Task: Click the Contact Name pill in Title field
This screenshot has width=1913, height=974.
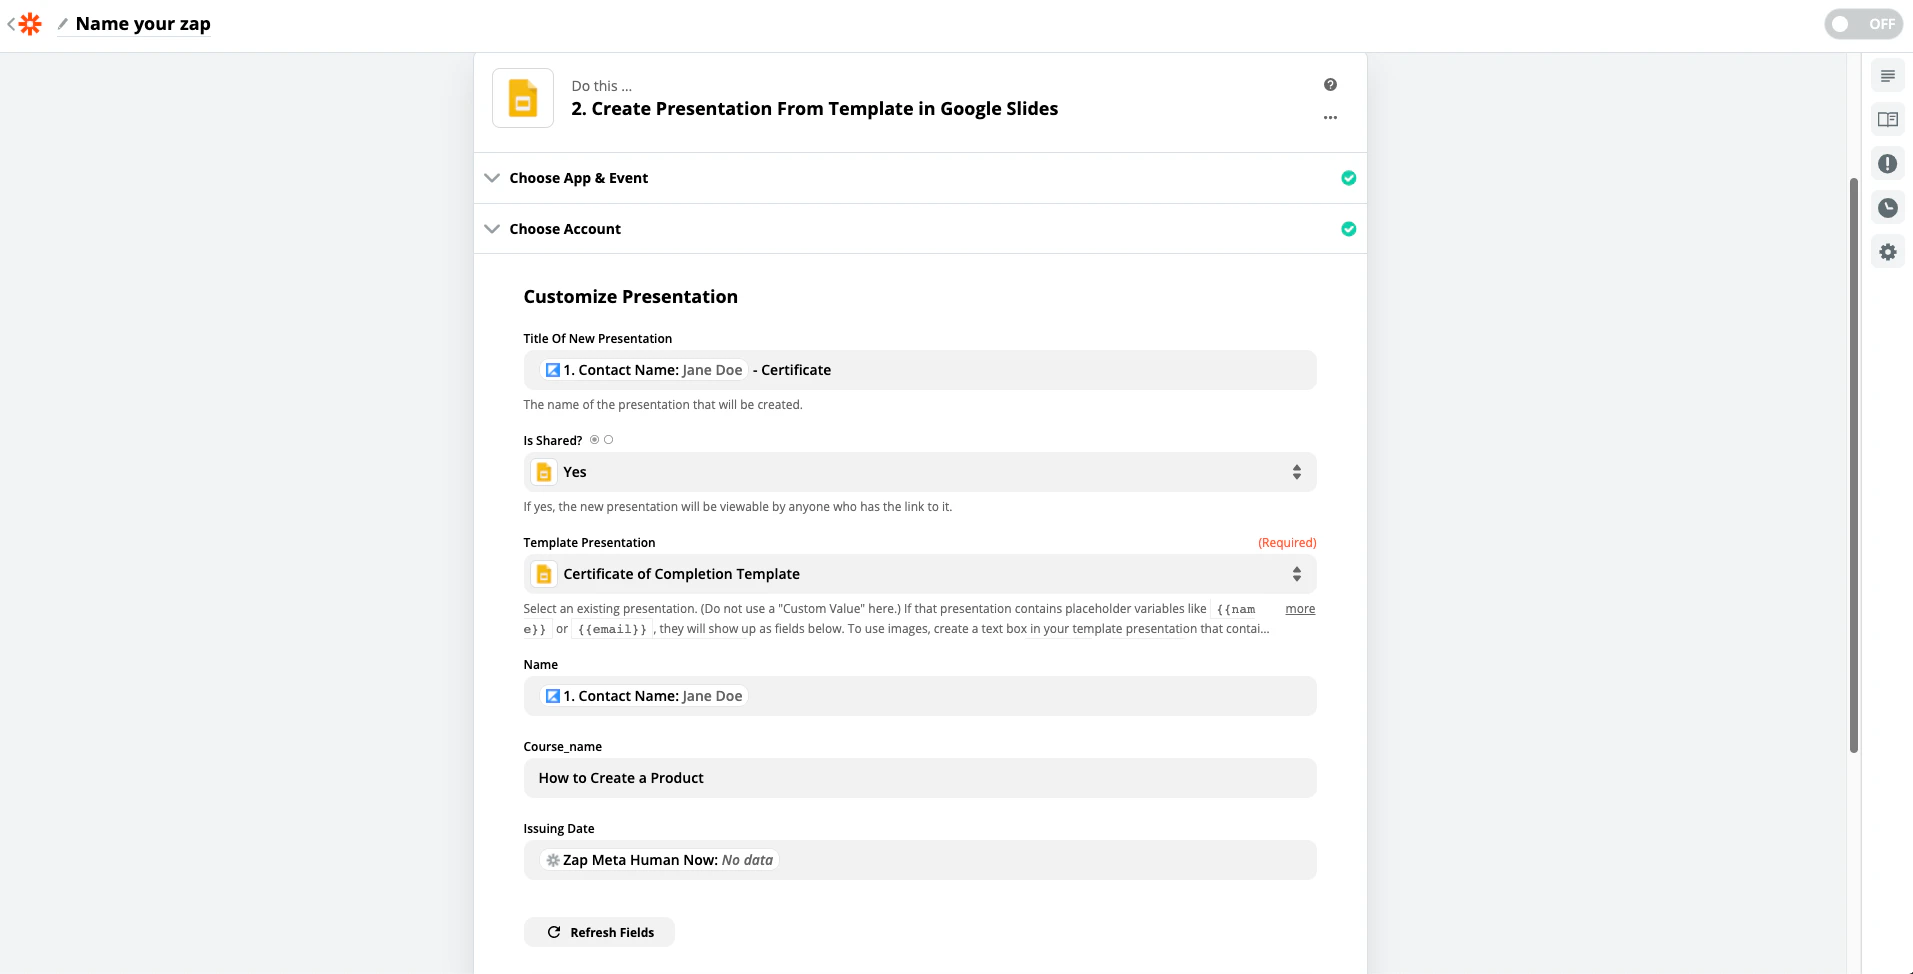Action: point(644,370)
